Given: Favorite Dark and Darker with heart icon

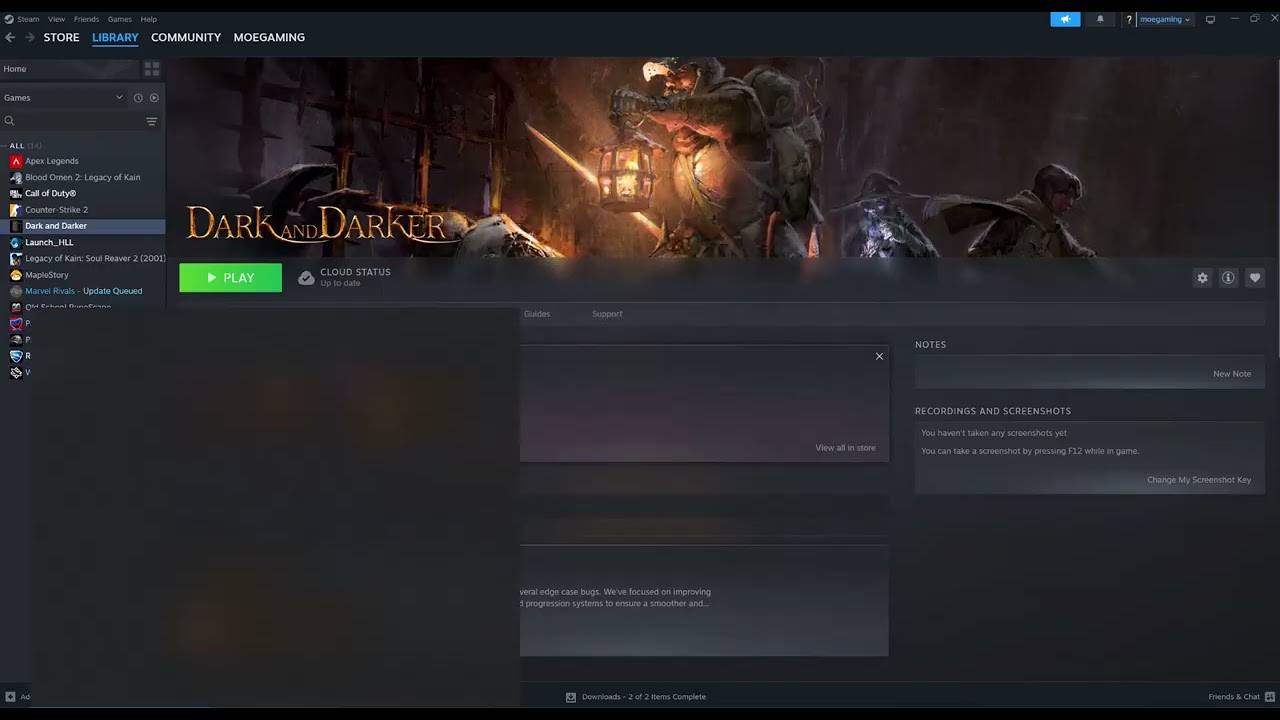Looking at the screenshot, I should click(x=1255, y=278).
